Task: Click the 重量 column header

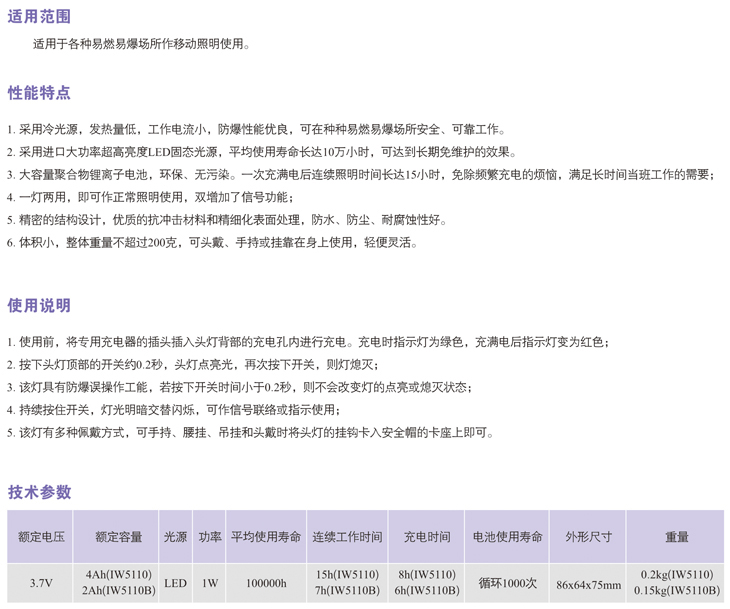Action: point(677,537)
